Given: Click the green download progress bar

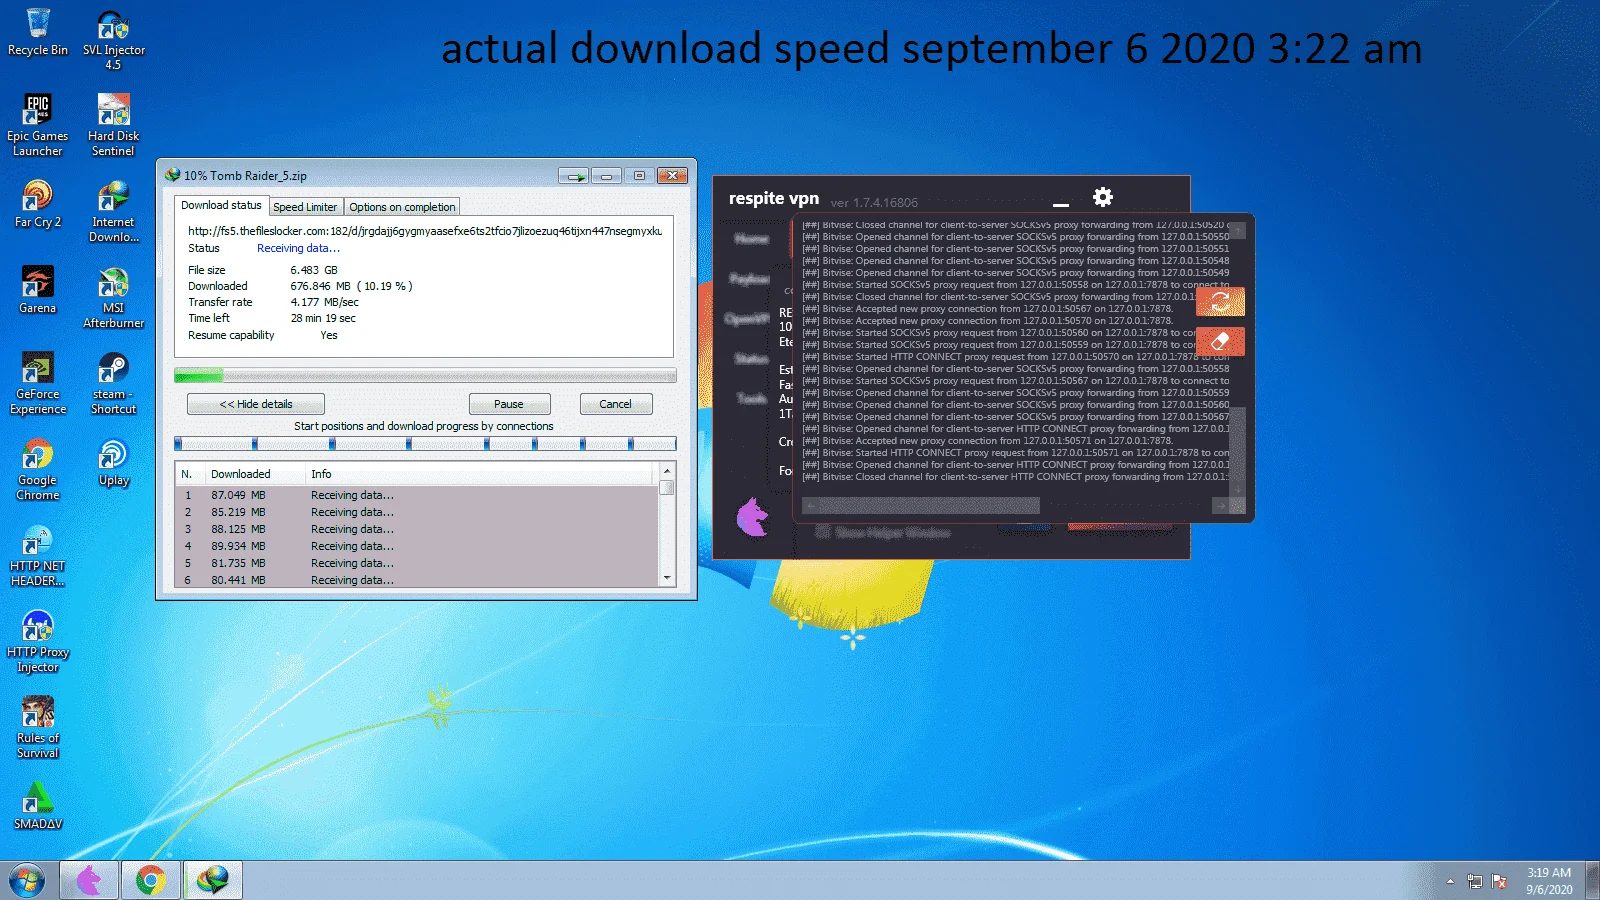Looking at the screenshot, I should 425,376.
